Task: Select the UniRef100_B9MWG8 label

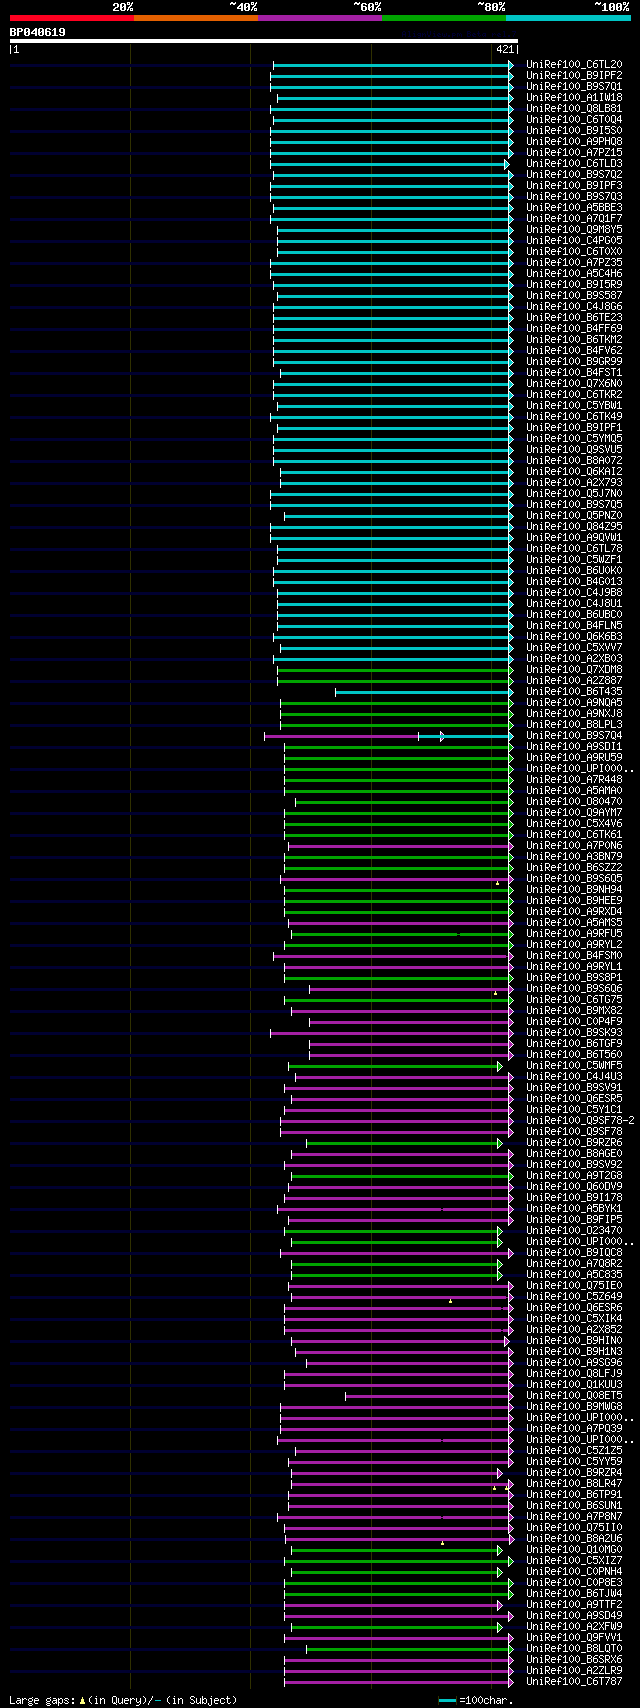Action: 574,1407
